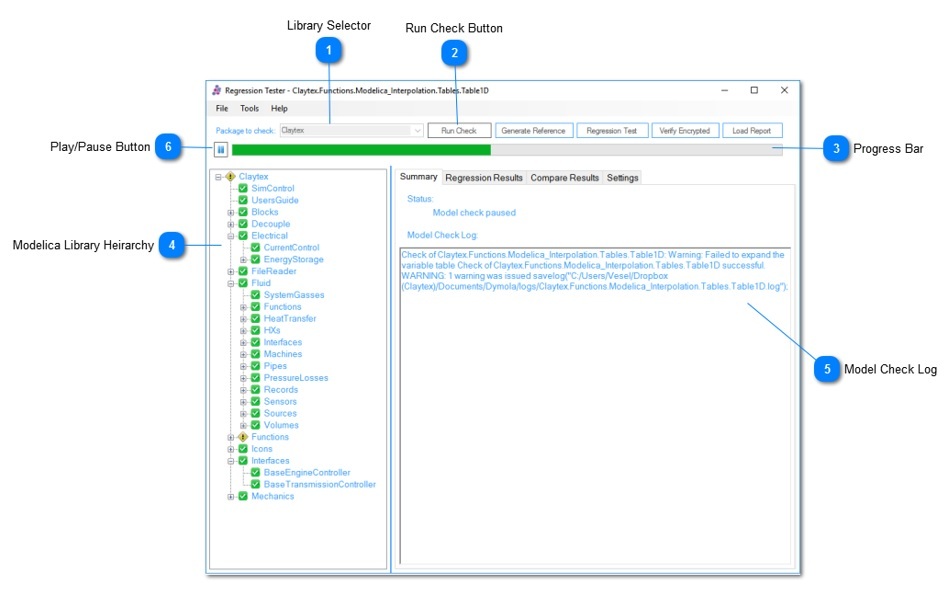Open the Tools menu

249,109
